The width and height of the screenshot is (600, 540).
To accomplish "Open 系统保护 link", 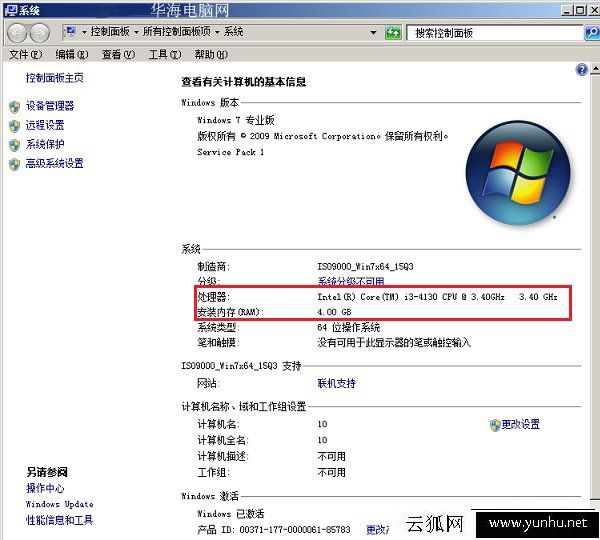I will [45, 144].
